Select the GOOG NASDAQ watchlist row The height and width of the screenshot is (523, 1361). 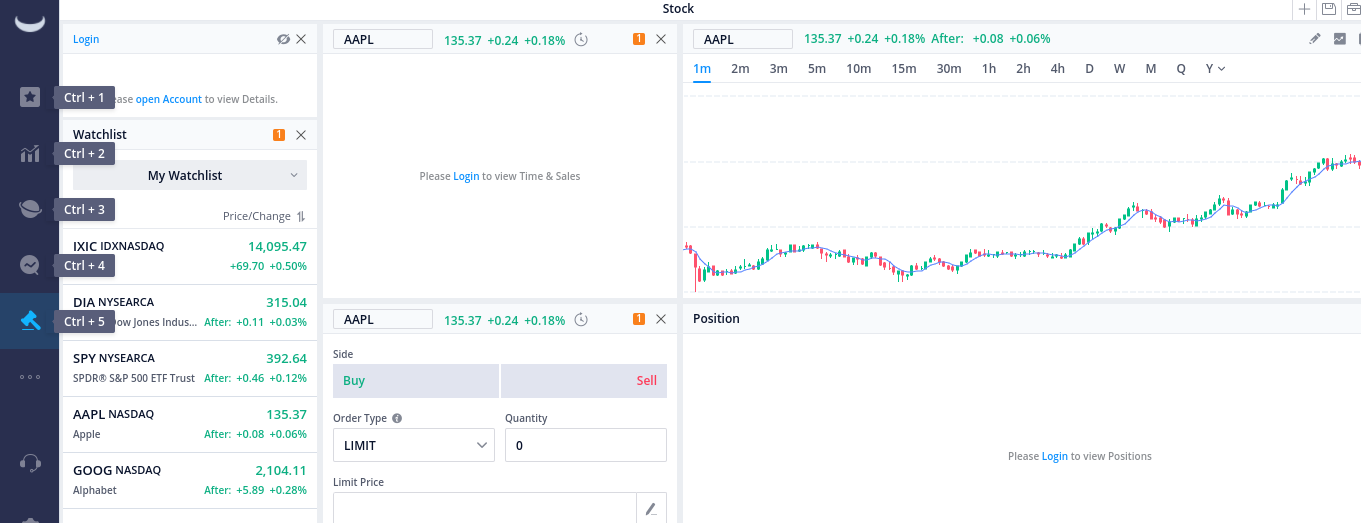(190, 480)
